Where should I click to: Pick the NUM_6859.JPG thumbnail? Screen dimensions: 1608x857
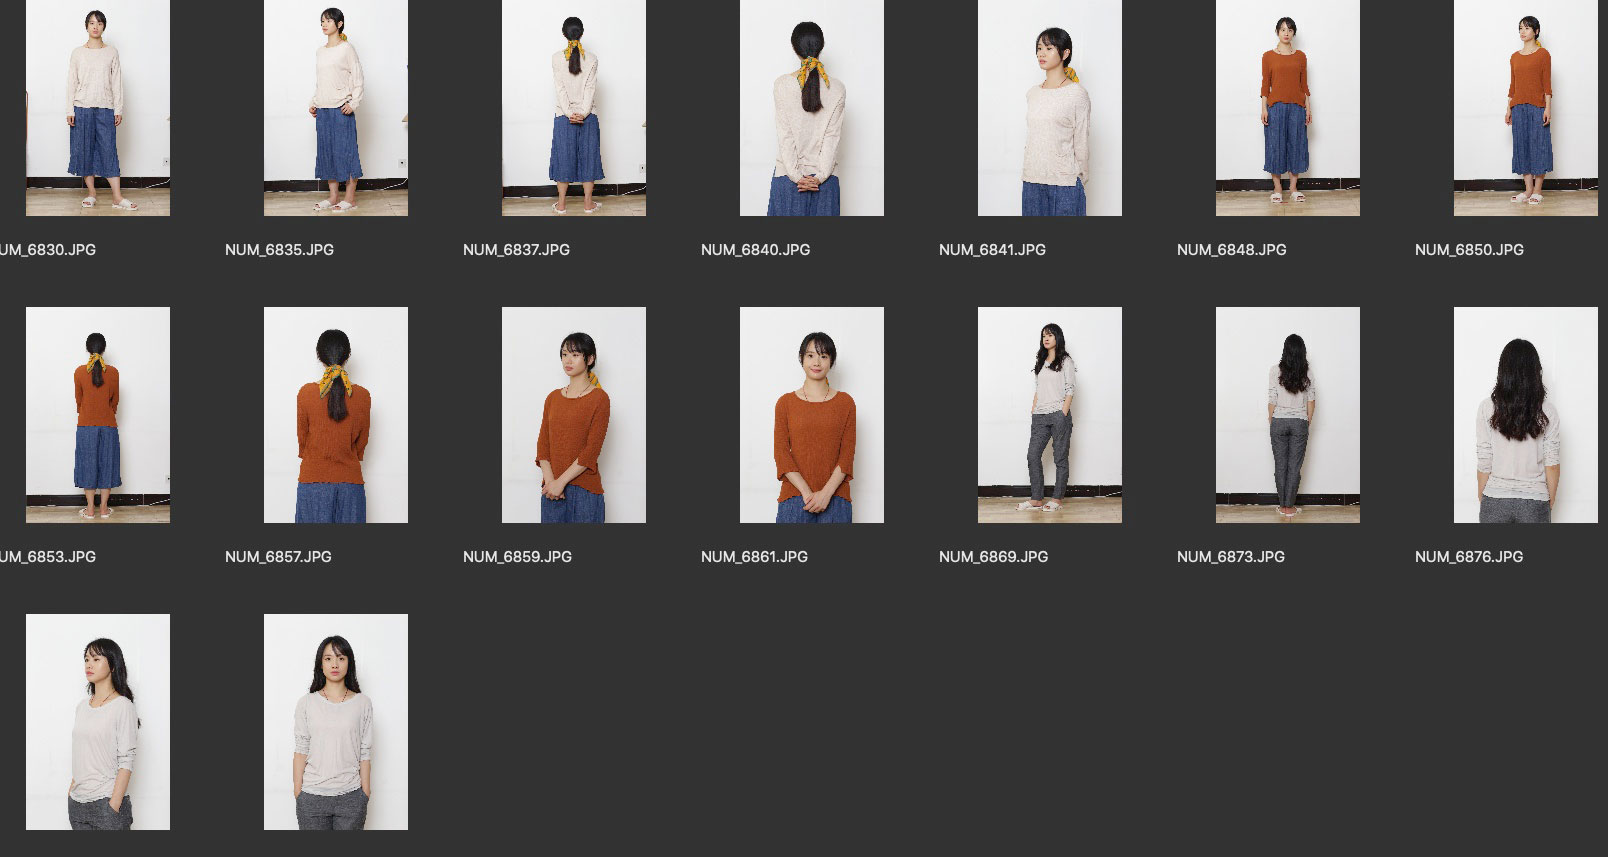[574, 415]
